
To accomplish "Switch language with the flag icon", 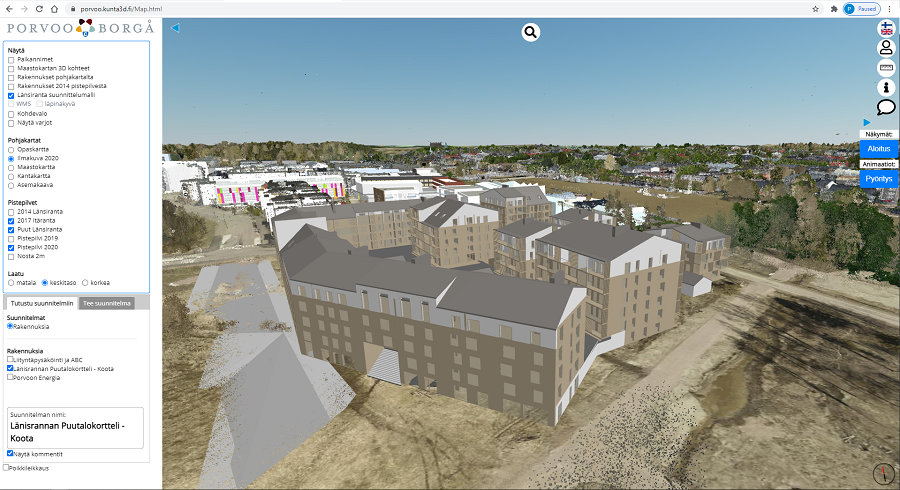I will point(886,28).
